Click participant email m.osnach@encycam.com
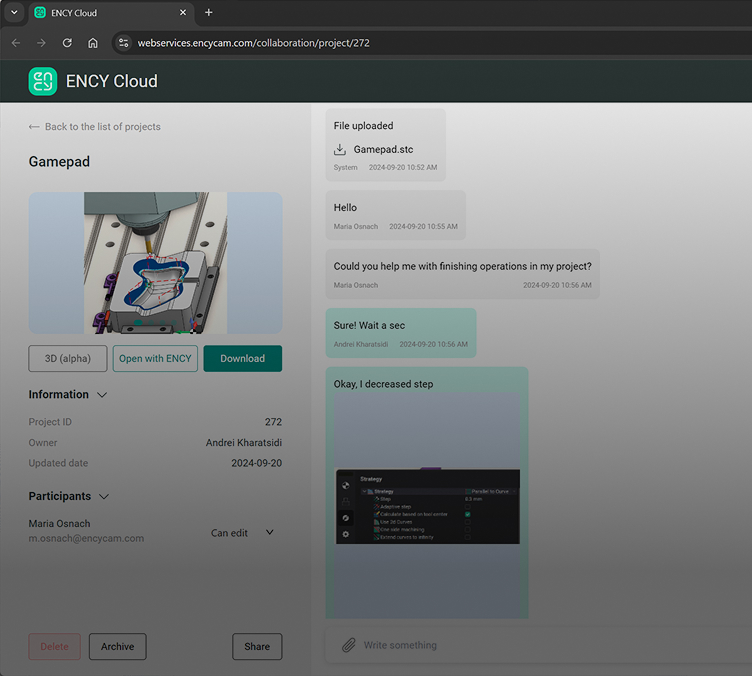752x676 pixels. (86, 538)
